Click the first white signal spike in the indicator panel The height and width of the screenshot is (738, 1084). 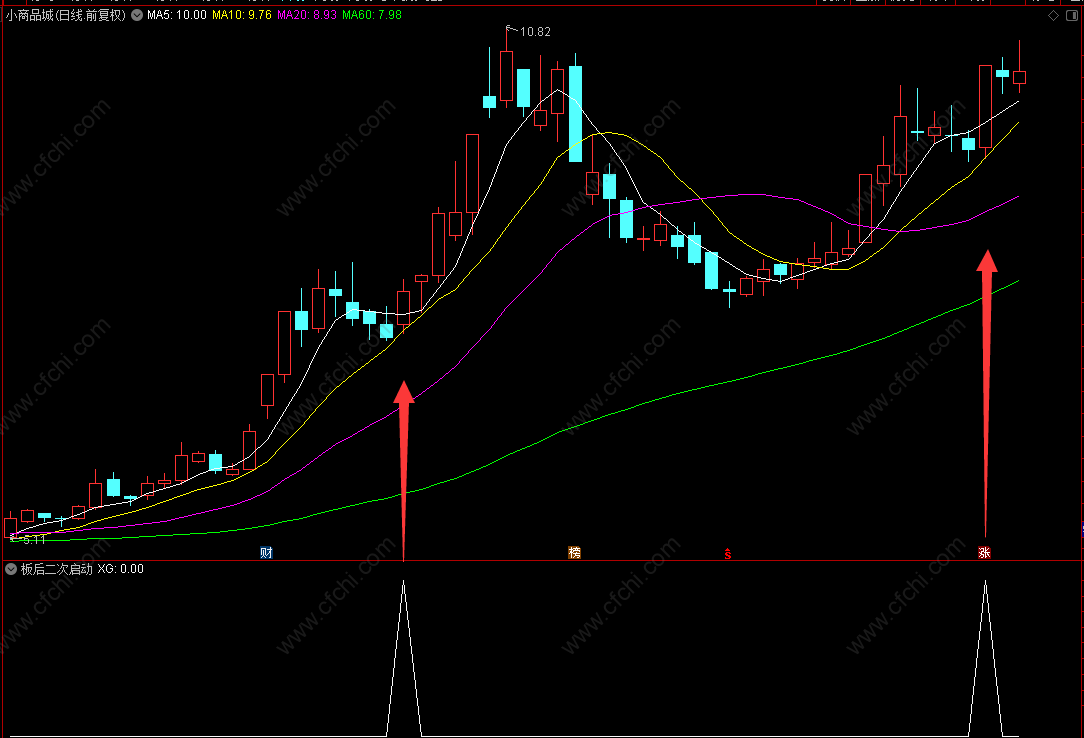(404, 658)
